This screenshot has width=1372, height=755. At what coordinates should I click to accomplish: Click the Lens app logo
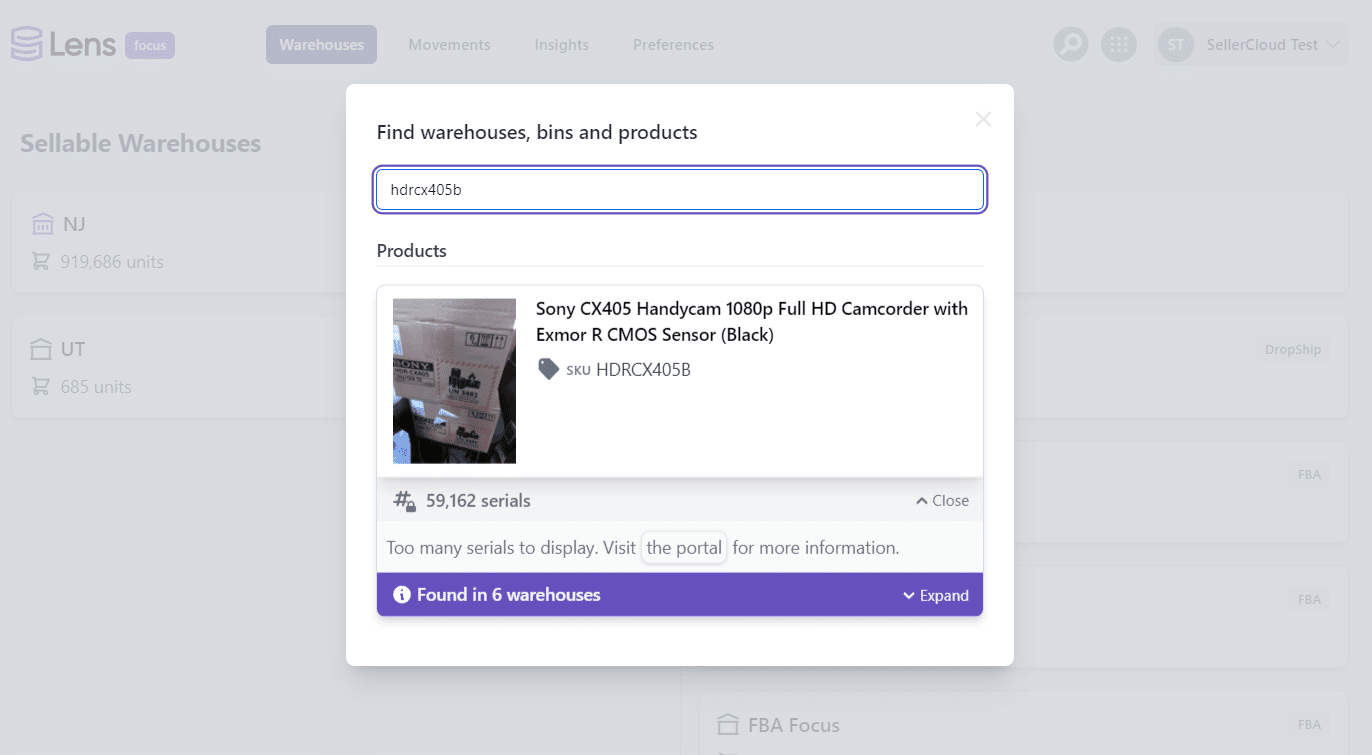tap(64, 44)
